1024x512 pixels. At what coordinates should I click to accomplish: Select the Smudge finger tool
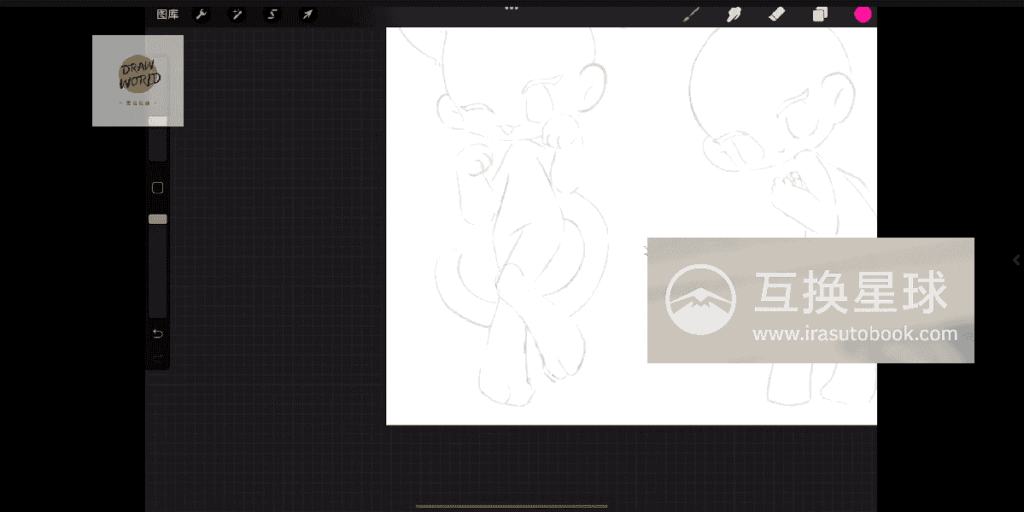[733, 15]
